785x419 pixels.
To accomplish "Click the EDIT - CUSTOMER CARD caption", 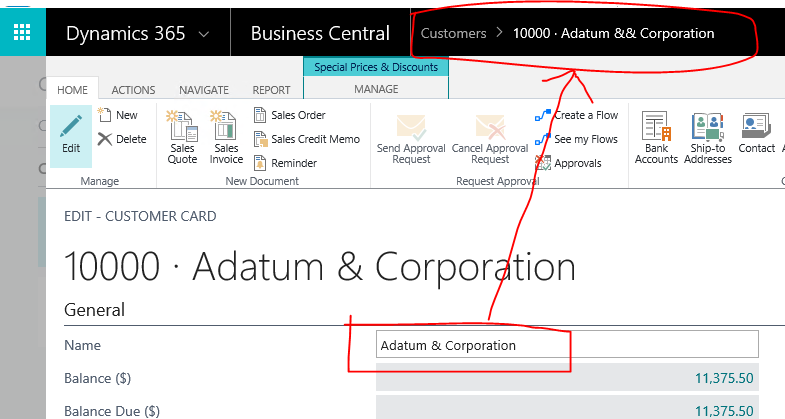I will tap(140, 216).
